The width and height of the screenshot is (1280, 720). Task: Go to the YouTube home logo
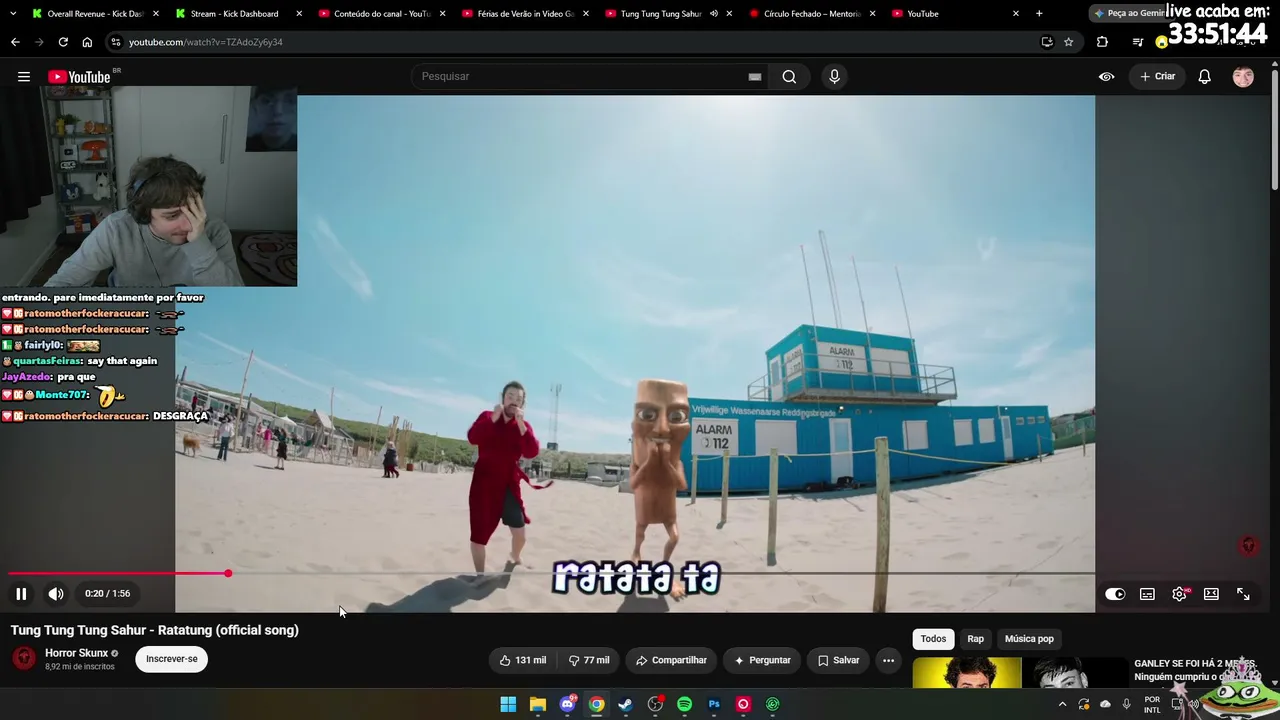(79, 77)
